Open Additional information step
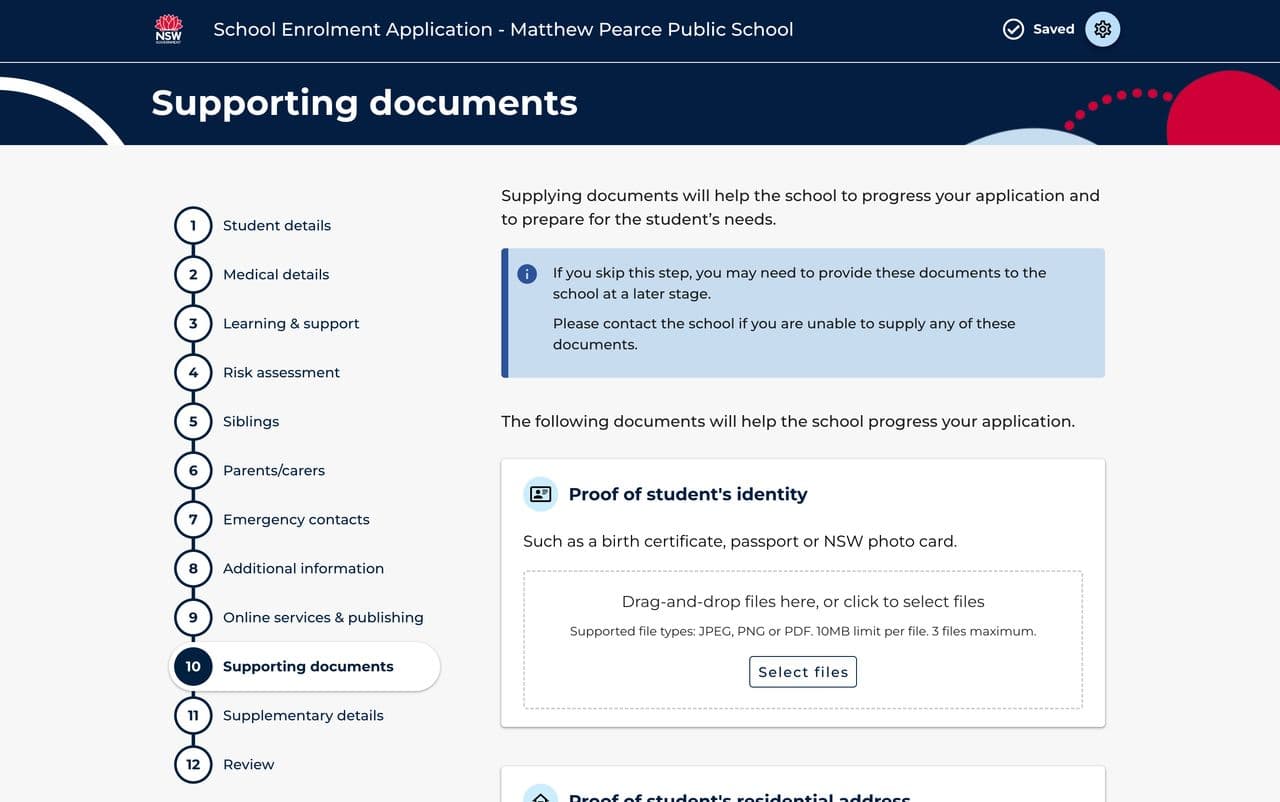1280x802 pixels. (x=303, y=568)
